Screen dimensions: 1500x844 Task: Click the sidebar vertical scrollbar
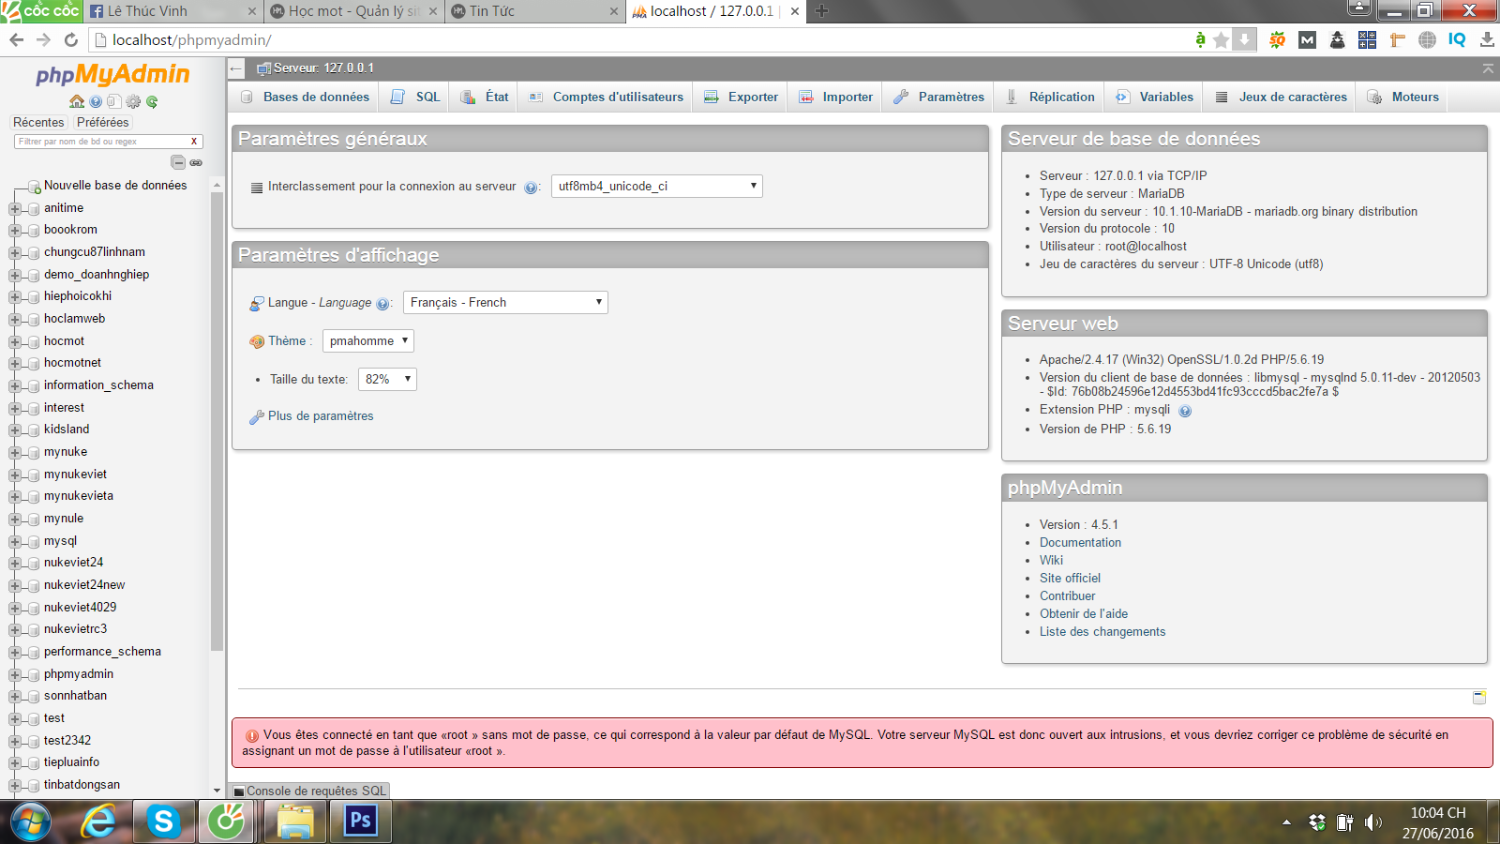[217, 420]
